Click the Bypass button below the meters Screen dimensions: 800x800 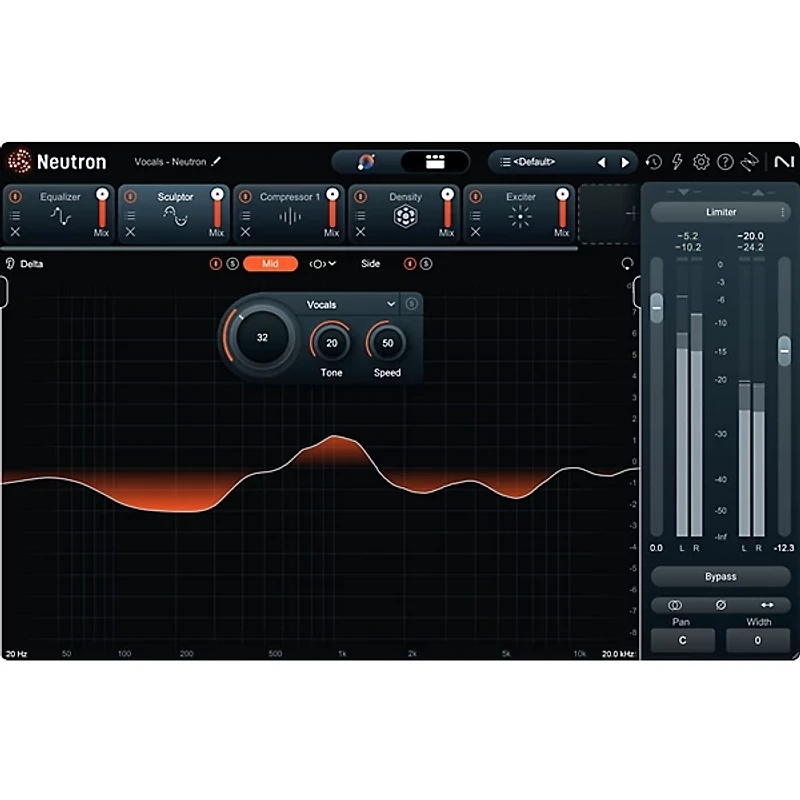720,576
